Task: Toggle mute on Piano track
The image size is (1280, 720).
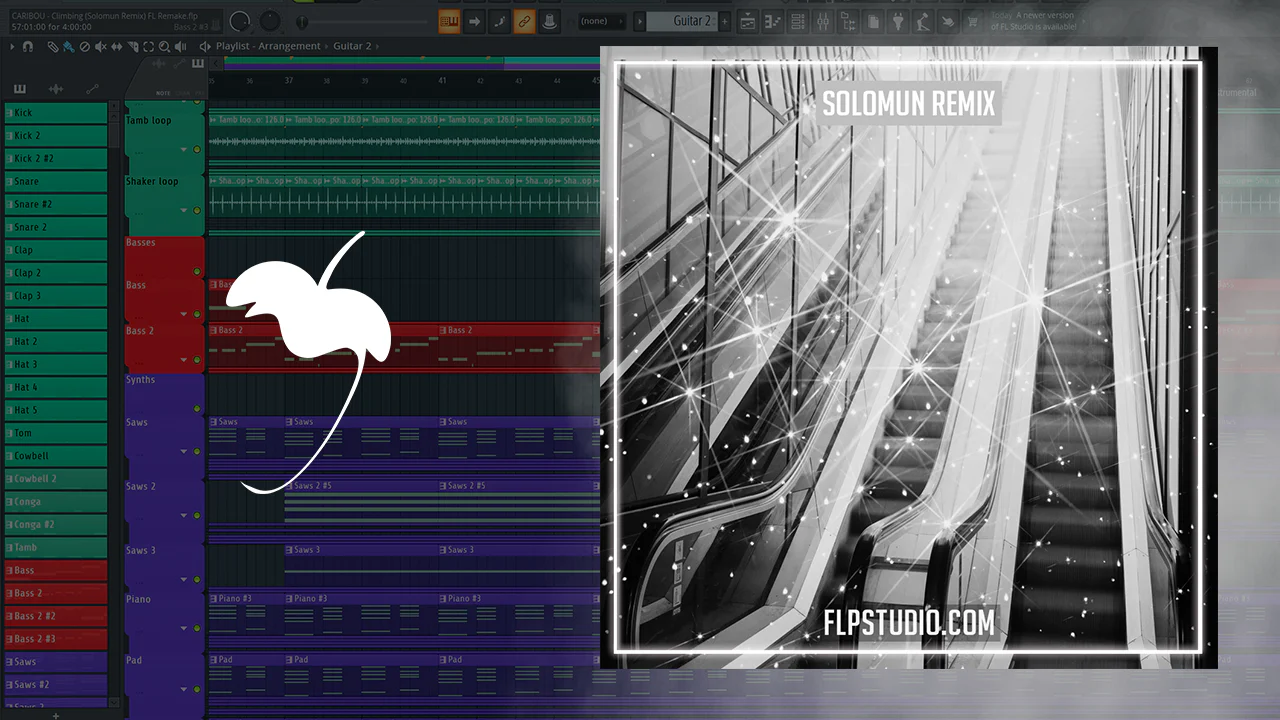Action: (197, 628)
